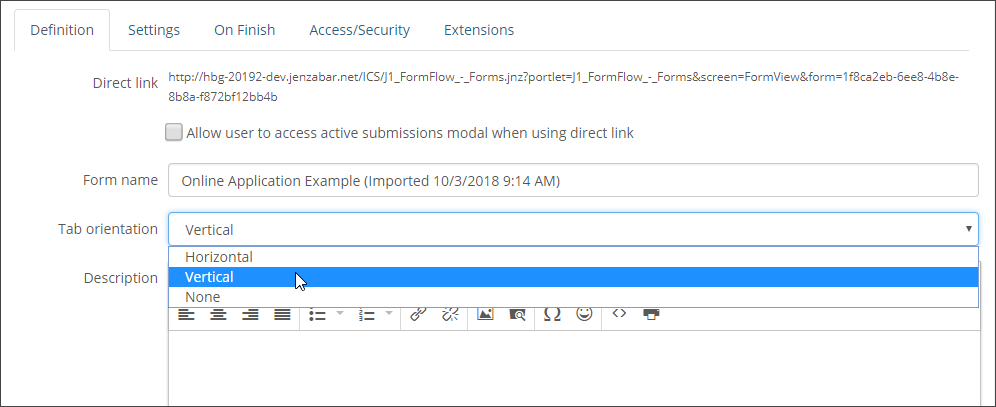The image size is (996, 407).
Task: Insert a bulleted list
Action: (x=318, y=315)
